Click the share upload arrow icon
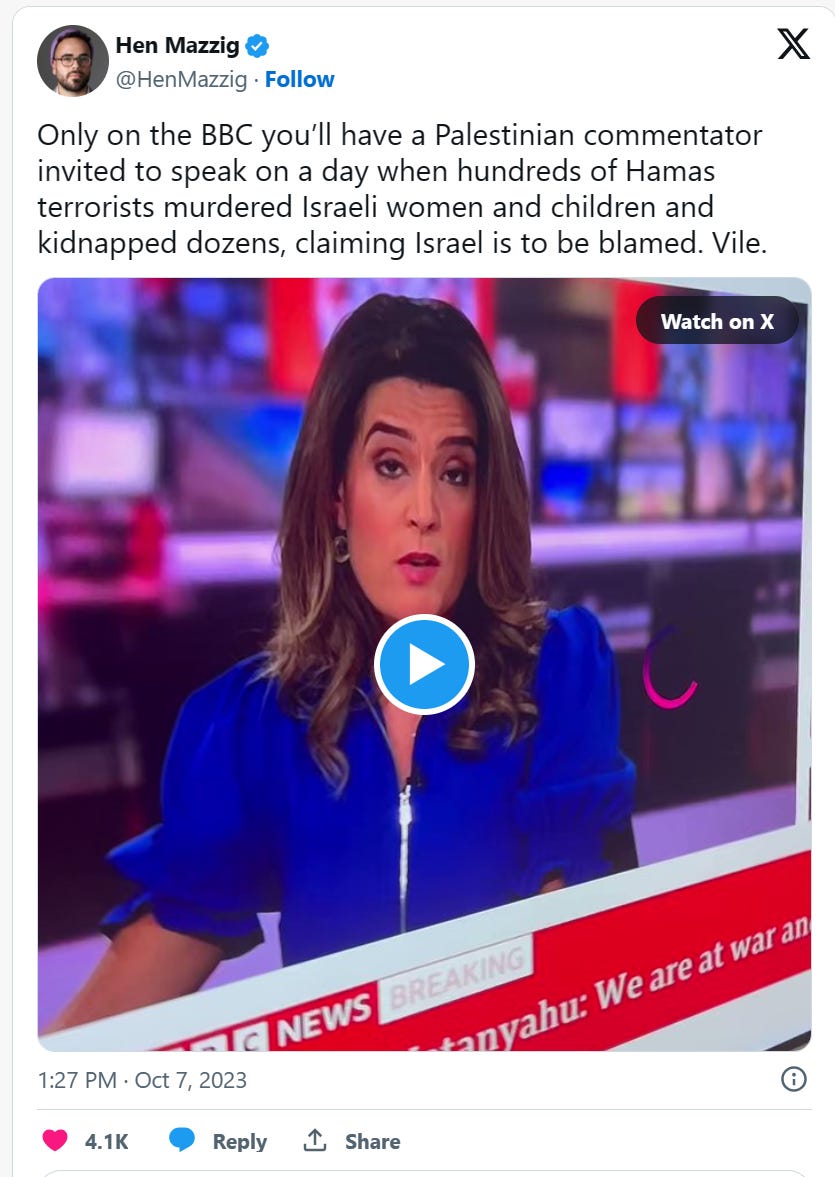This screenshot has width=835, height=1177. pos(315,1139)
